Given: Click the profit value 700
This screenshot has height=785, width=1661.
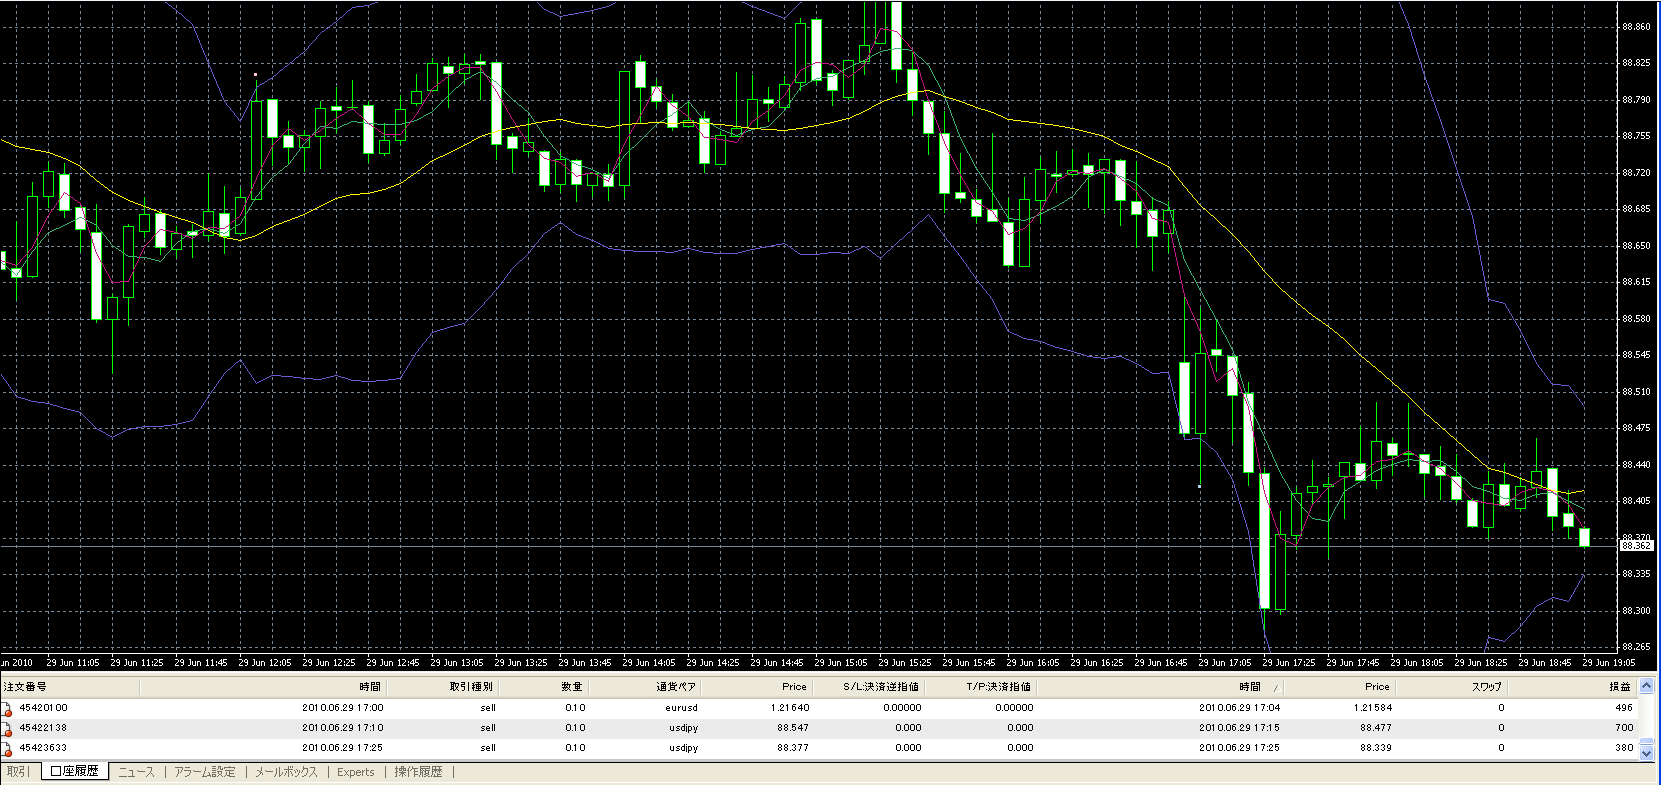Looking at the screenshot, I should coord(1624,728).
